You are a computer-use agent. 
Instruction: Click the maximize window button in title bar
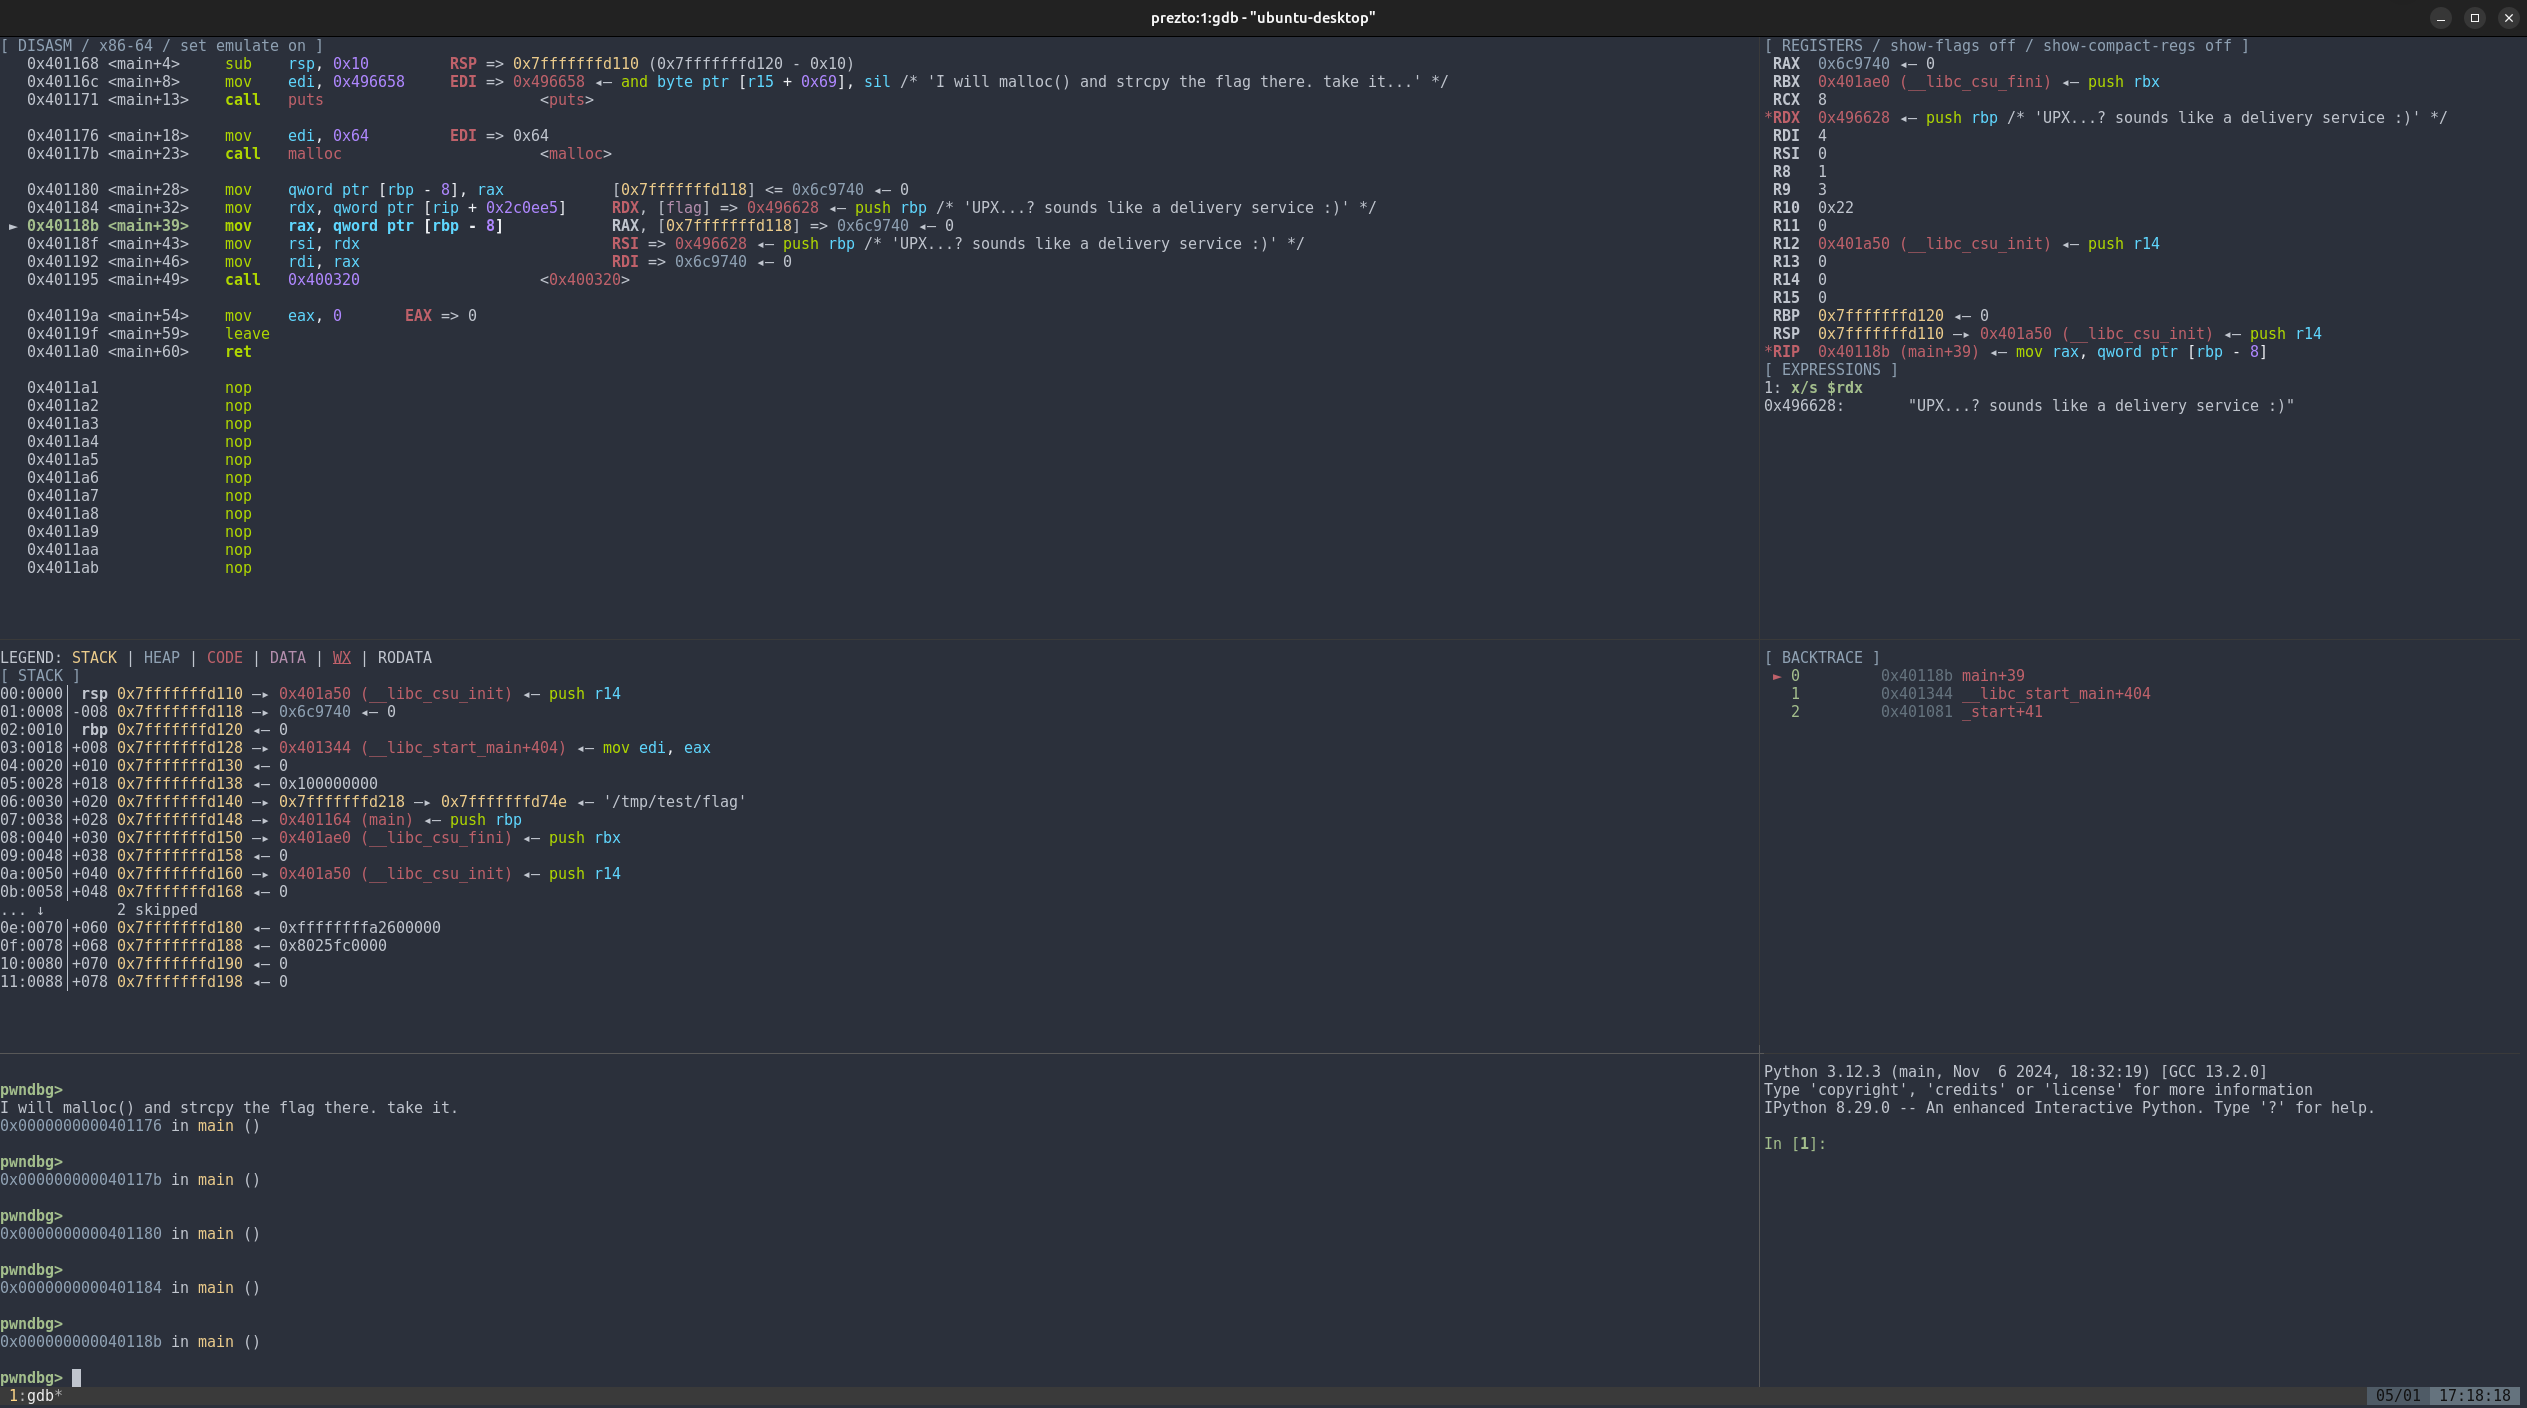[x=2475, y=18]
